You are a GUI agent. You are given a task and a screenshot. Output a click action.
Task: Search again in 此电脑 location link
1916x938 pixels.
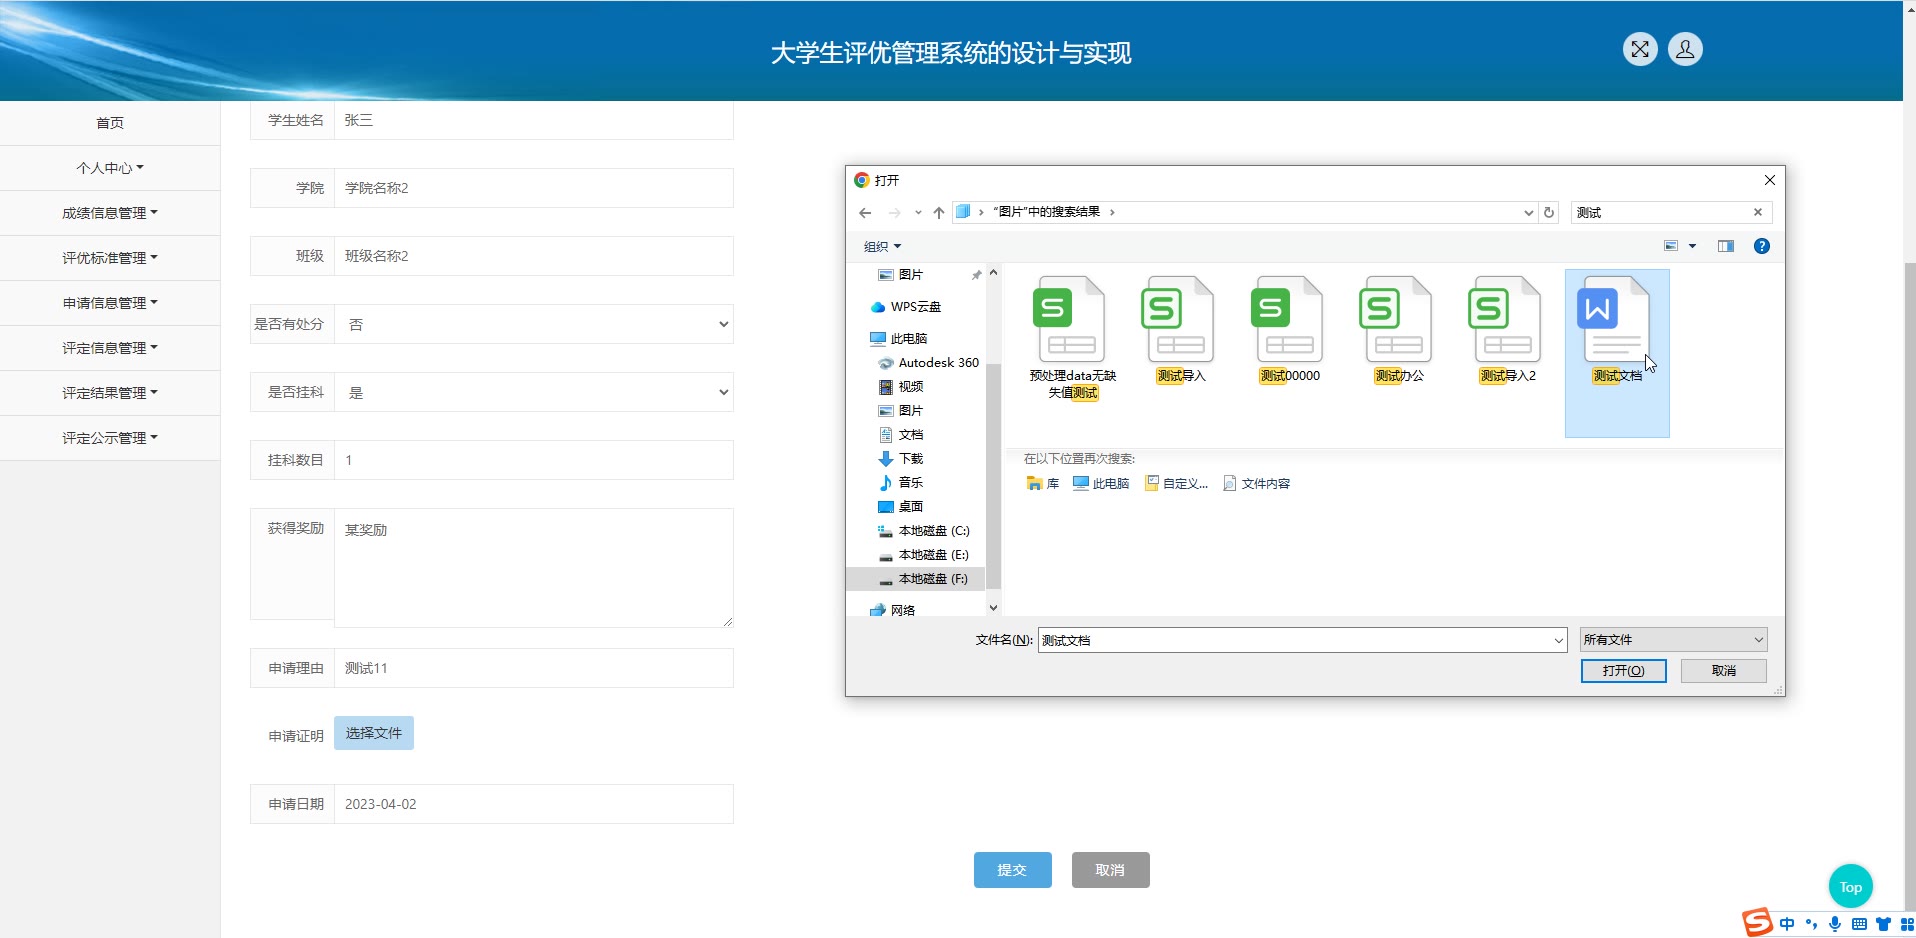(x=1100, y=484)
